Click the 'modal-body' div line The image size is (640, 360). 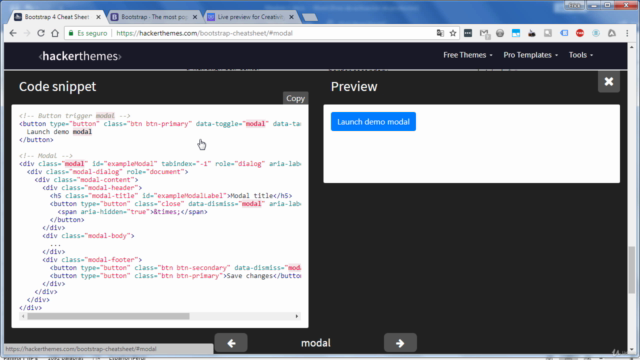(88, 236)
